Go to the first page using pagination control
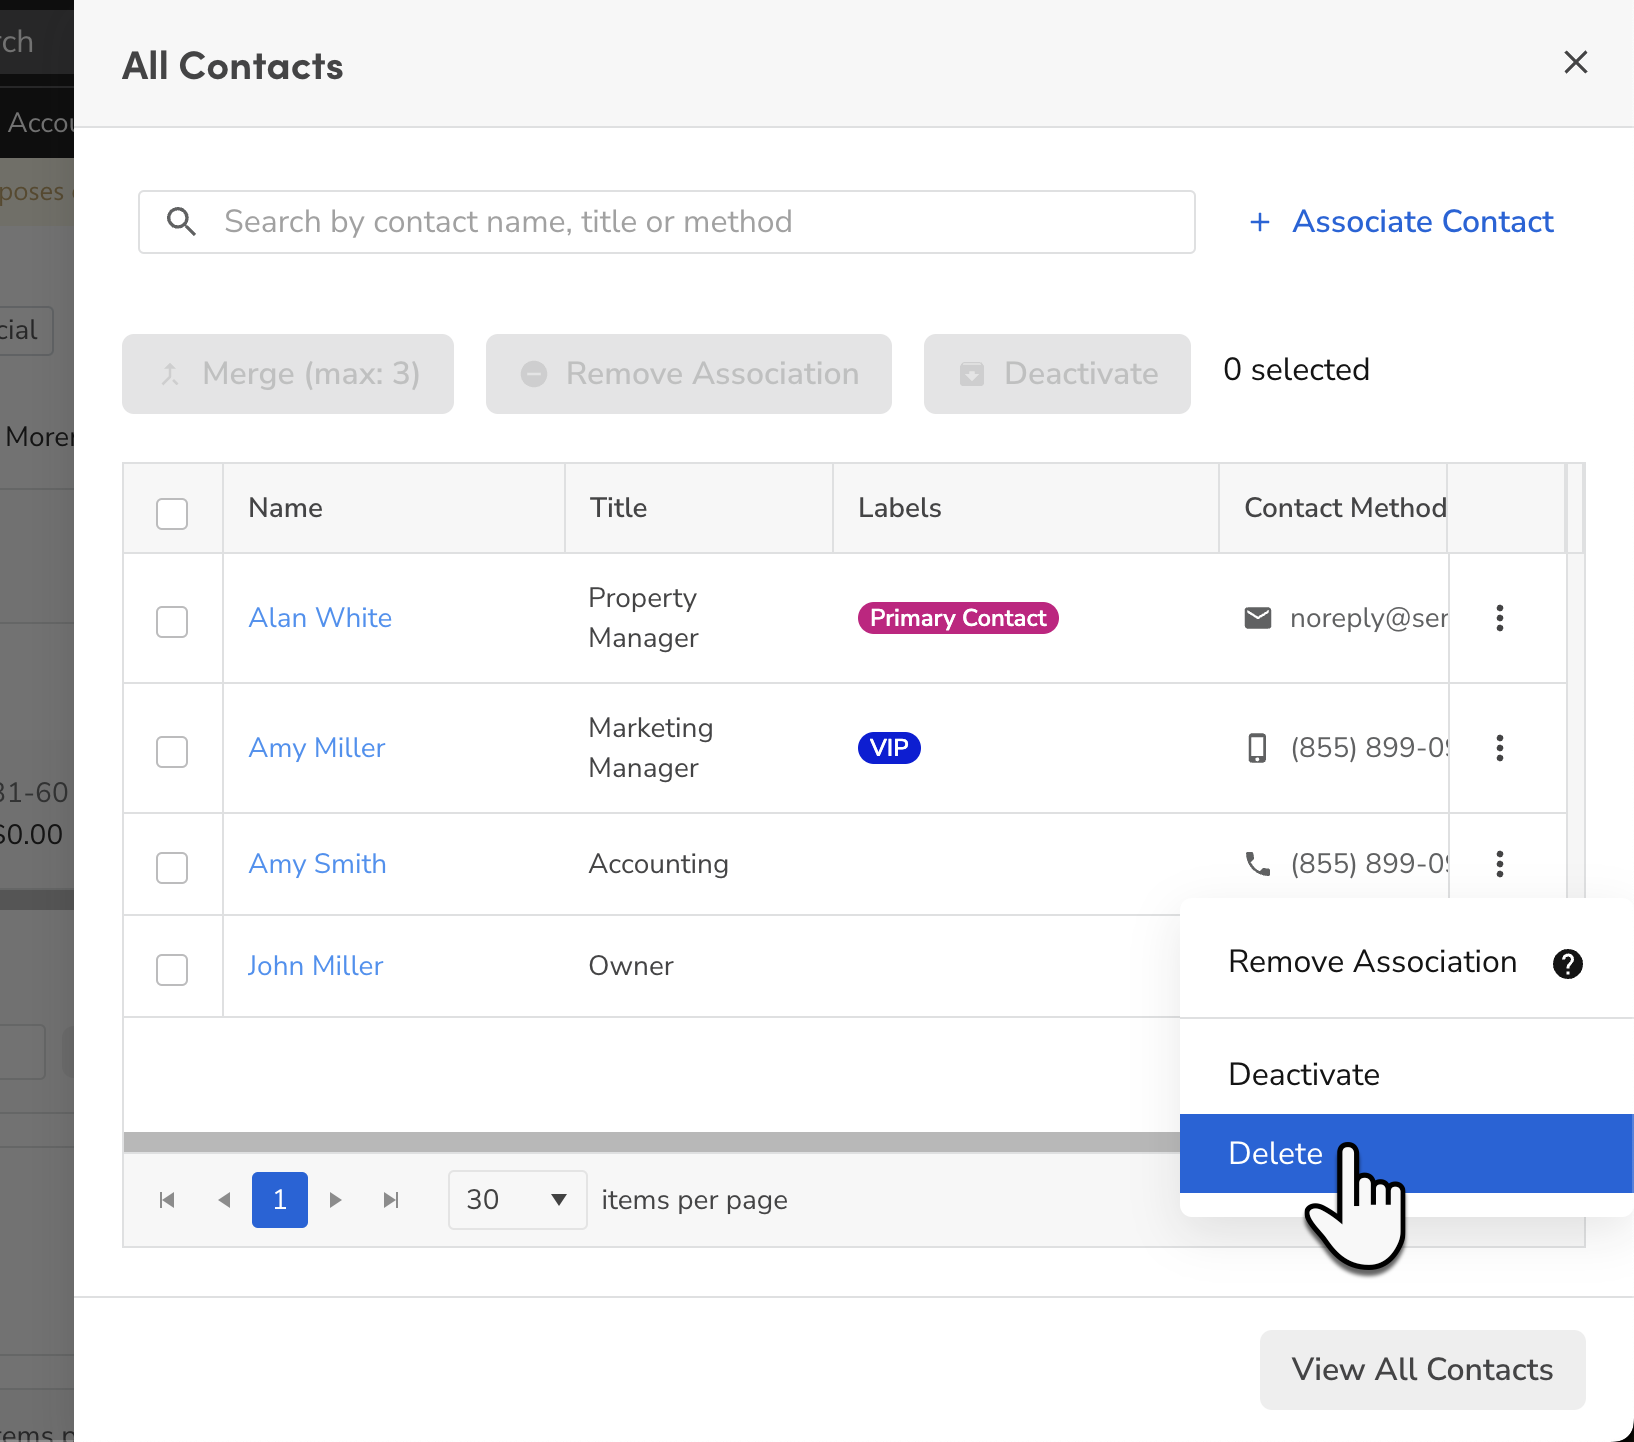The height and width of the screenshot is (1442, 1634). [x=167, y=1200]
